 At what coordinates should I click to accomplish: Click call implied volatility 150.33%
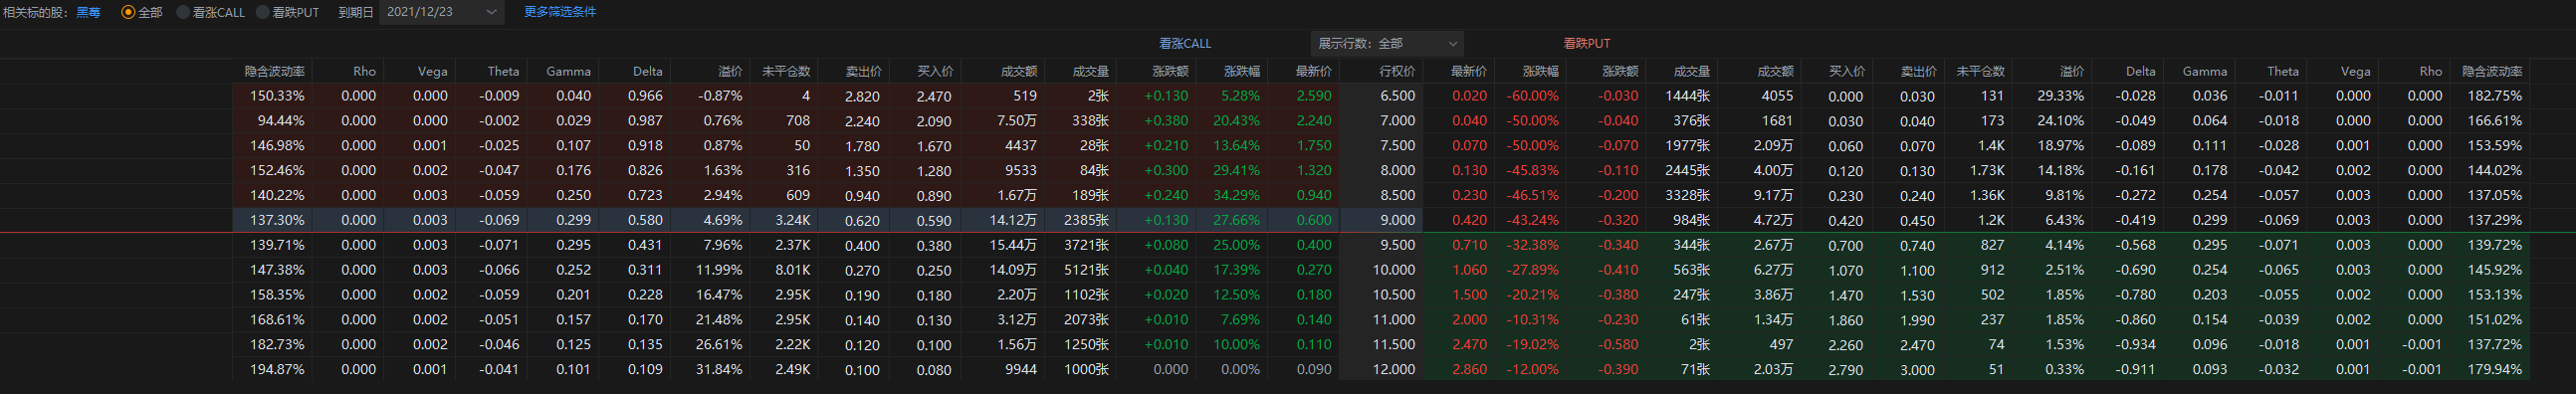coord(277,96)
